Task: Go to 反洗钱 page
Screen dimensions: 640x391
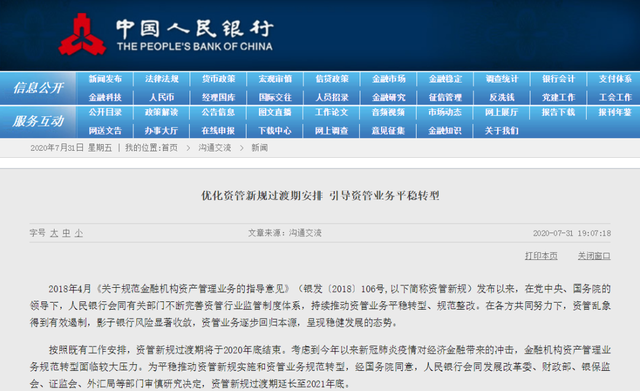Action: 502,97
